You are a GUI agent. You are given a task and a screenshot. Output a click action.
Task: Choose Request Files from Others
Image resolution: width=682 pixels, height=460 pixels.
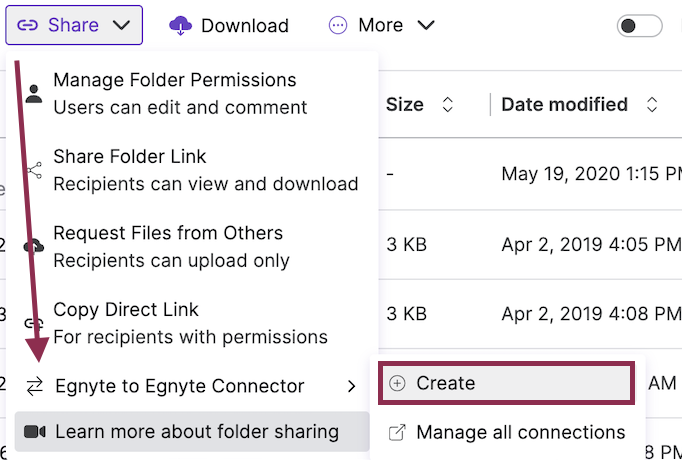point(192,247)
